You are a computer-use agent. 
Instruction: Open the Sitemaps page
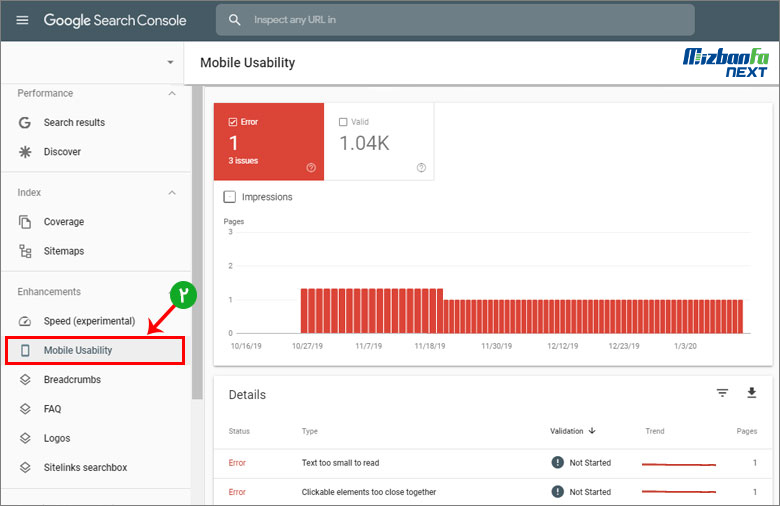pos(64,251)
